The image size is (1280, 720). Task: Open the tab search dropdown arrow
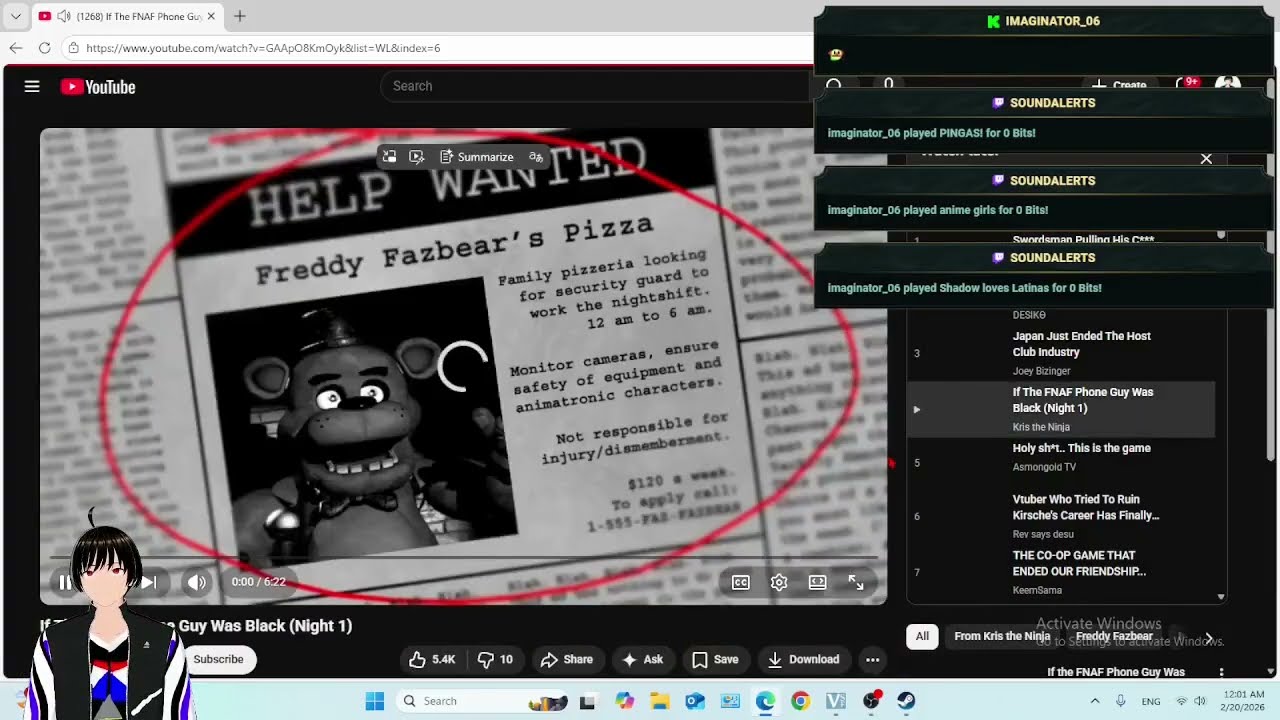pos(15,16)
